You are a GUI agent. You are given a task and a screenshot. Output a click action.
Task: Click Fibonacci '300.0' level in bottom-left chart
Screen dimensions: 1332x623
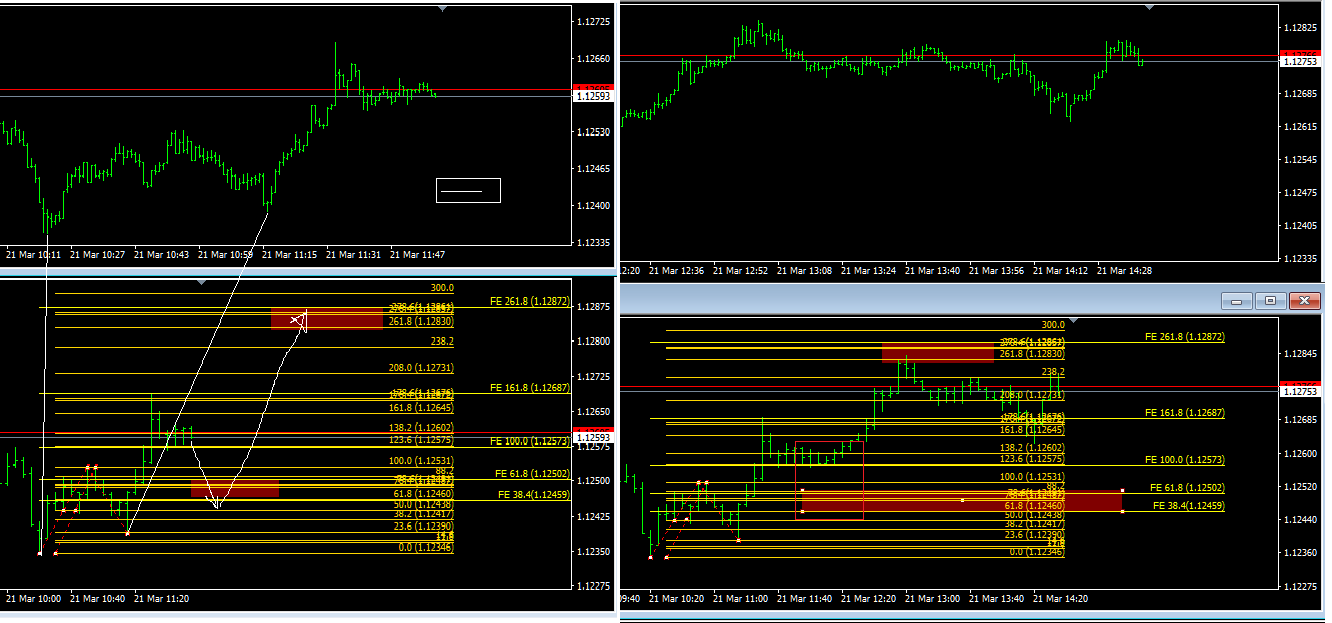442,288
